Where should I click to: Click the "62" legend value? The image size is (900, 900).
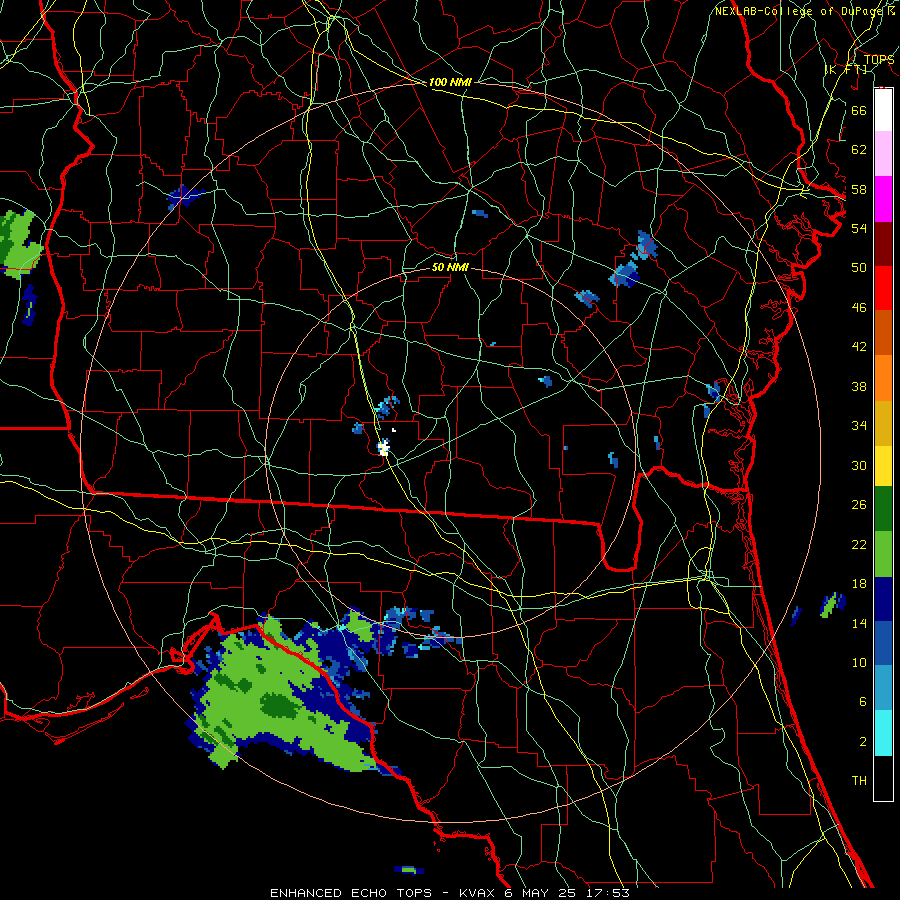[x=859, y=150]
